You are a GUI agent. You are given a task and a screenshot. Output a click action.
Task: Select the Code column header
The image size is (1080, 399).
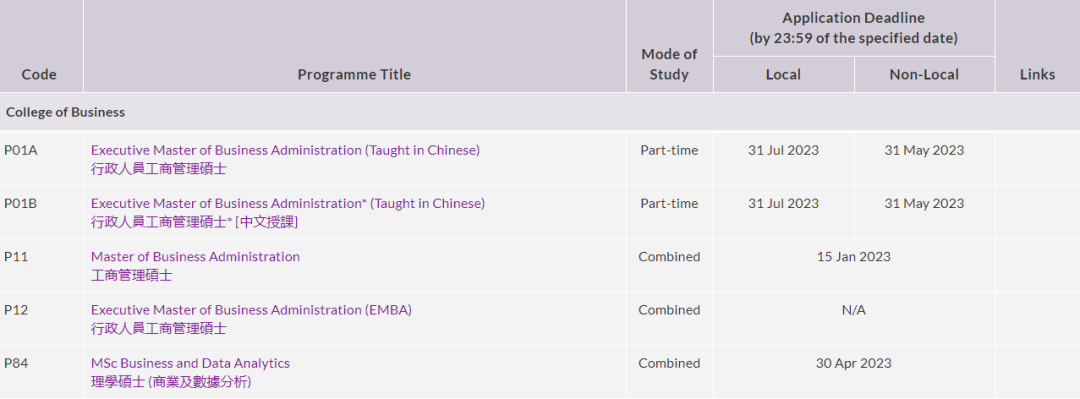tap(39, 74)
